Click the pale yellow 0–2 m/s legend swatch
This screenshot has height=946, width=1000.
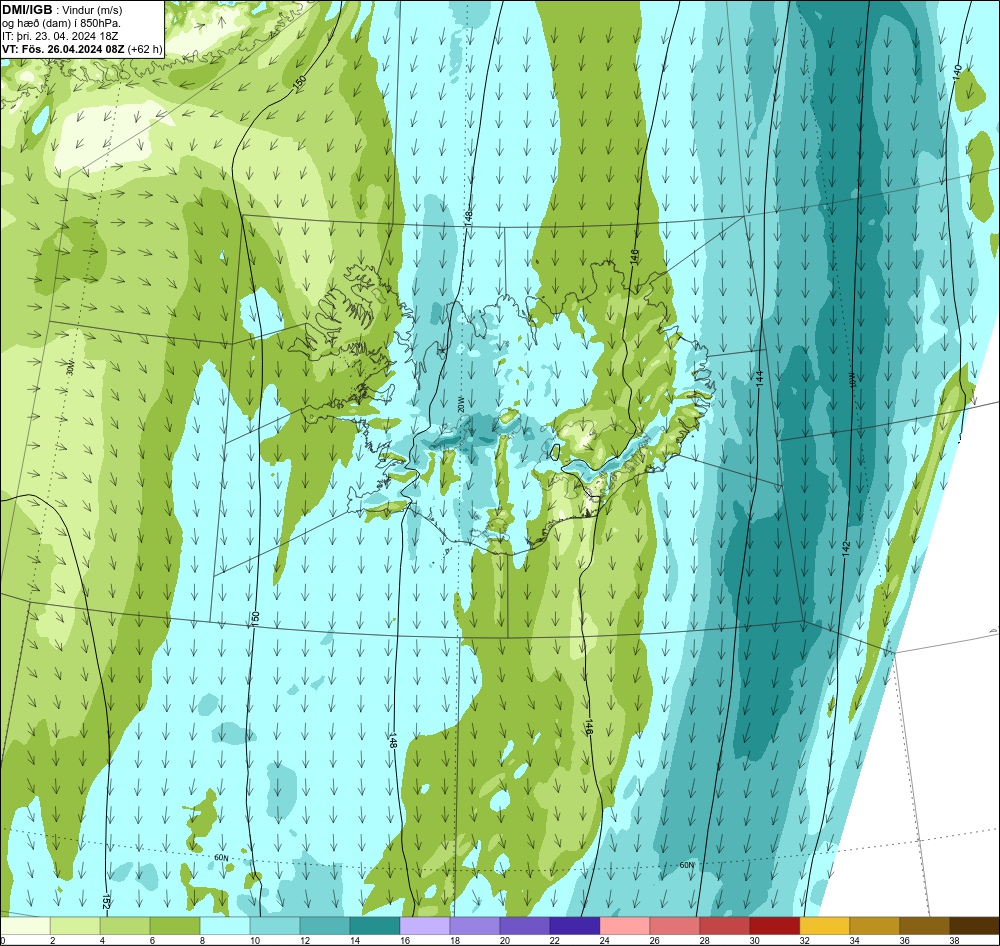tap(26, 926)
